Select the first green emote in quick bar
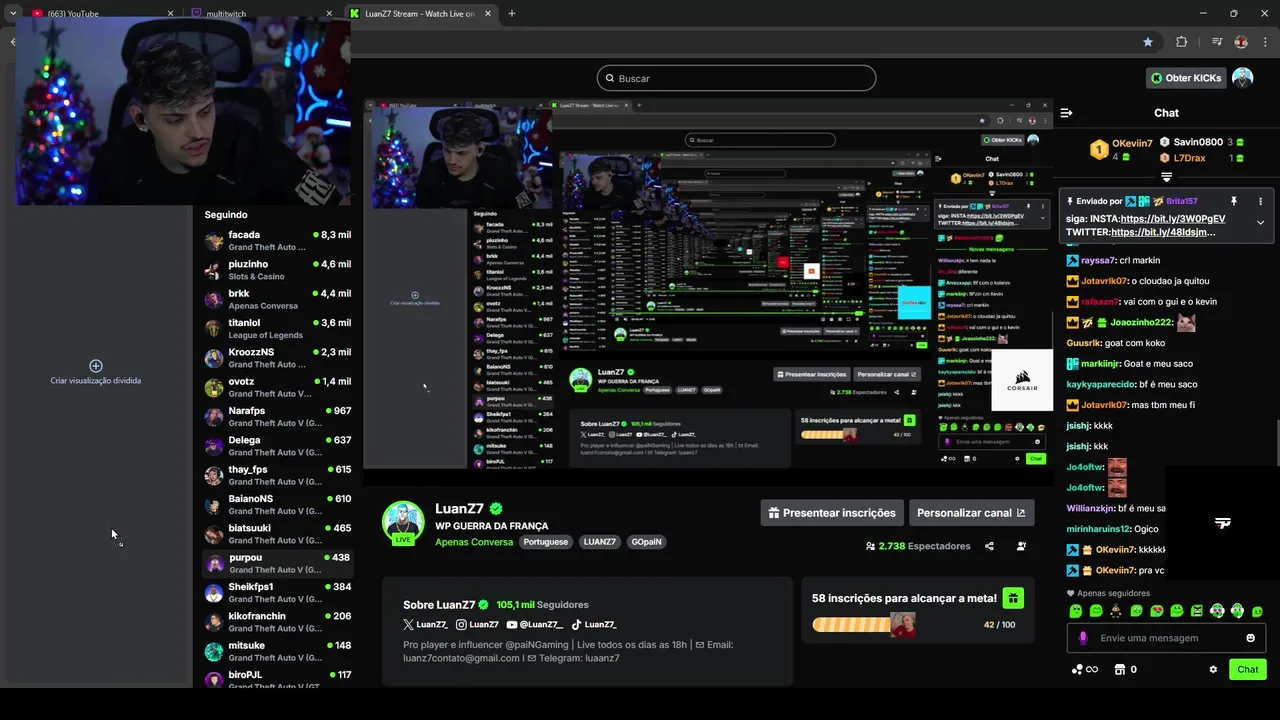Image resolution: width=1280 pixels, height=720 pixels. click(x=1076, y=611)
